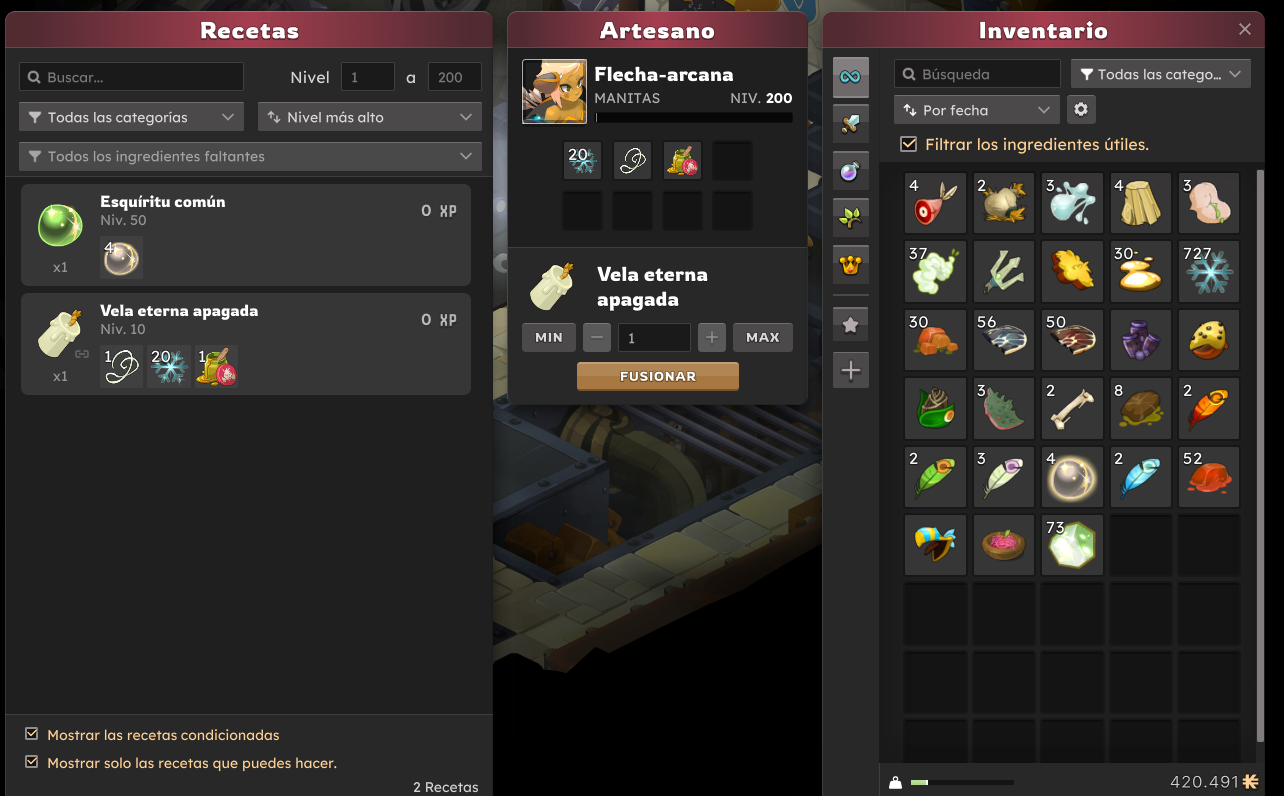
Task: Click the star favorites icon in inventory sidebar
Action: pos(851,324)
